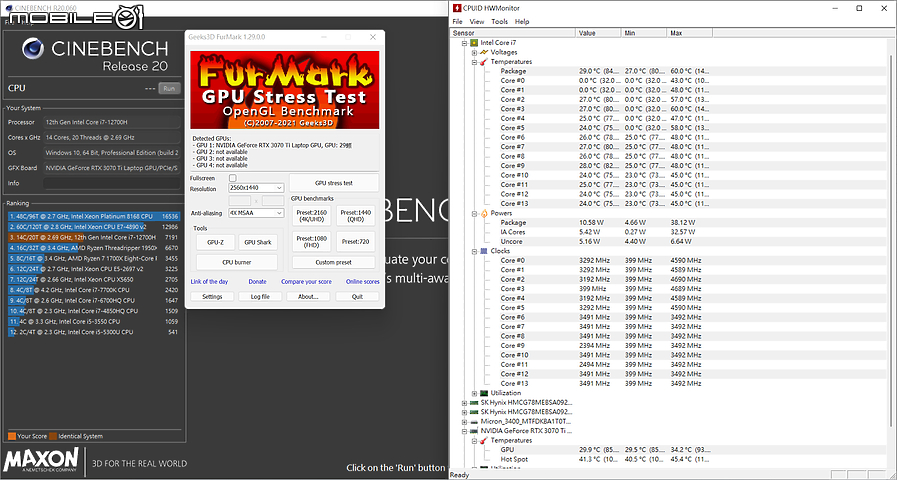Expand the Micron_3400 drive node
897x480 pixels.
click(x=465, y=422)
